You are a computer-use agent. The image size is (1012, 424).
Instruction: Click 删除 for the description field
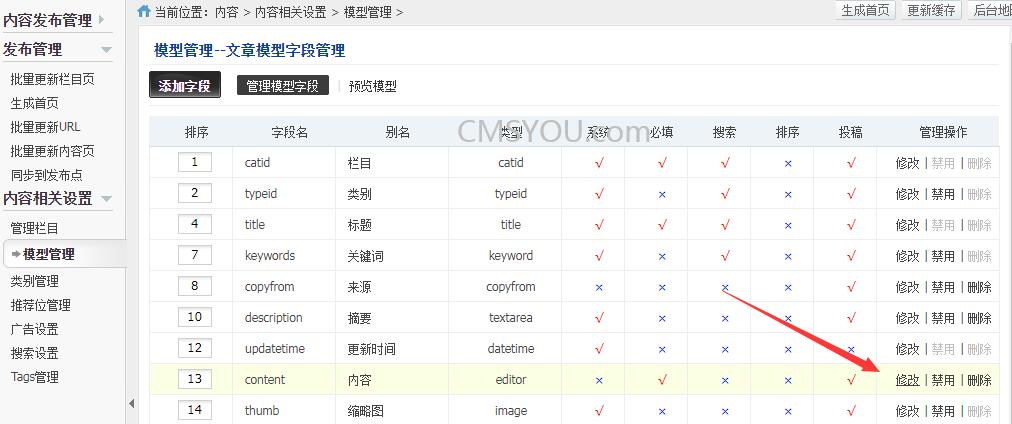[x=979, y=318]
